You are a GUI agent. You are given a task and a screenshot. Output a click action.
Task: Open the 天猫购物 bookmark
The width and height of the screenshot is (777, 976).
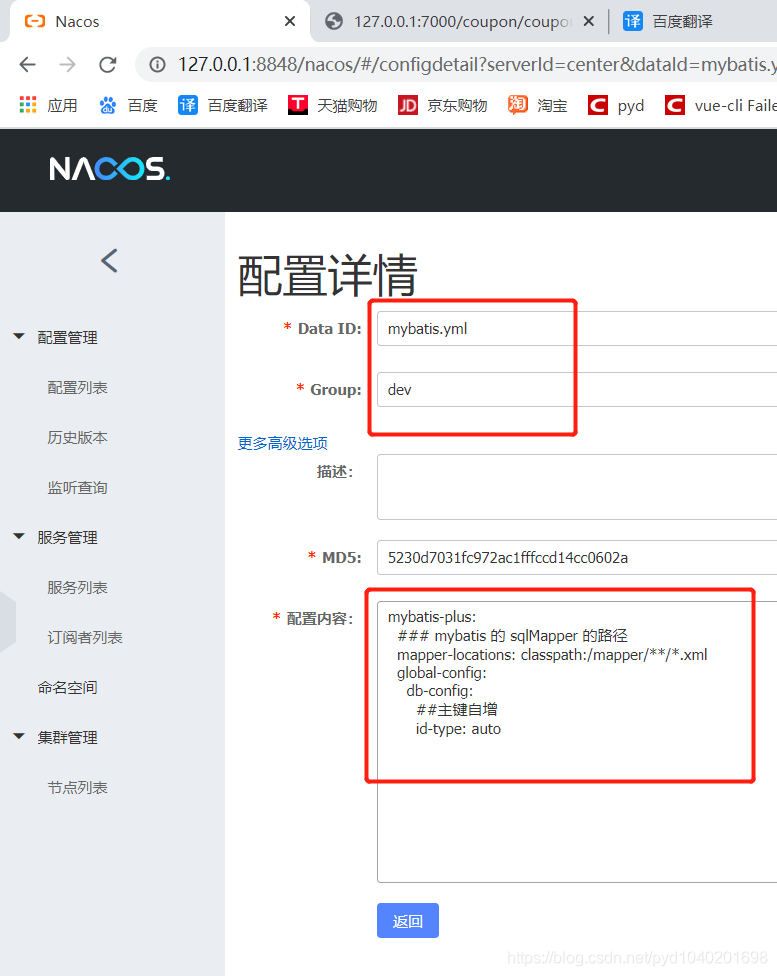click(332, 105)
